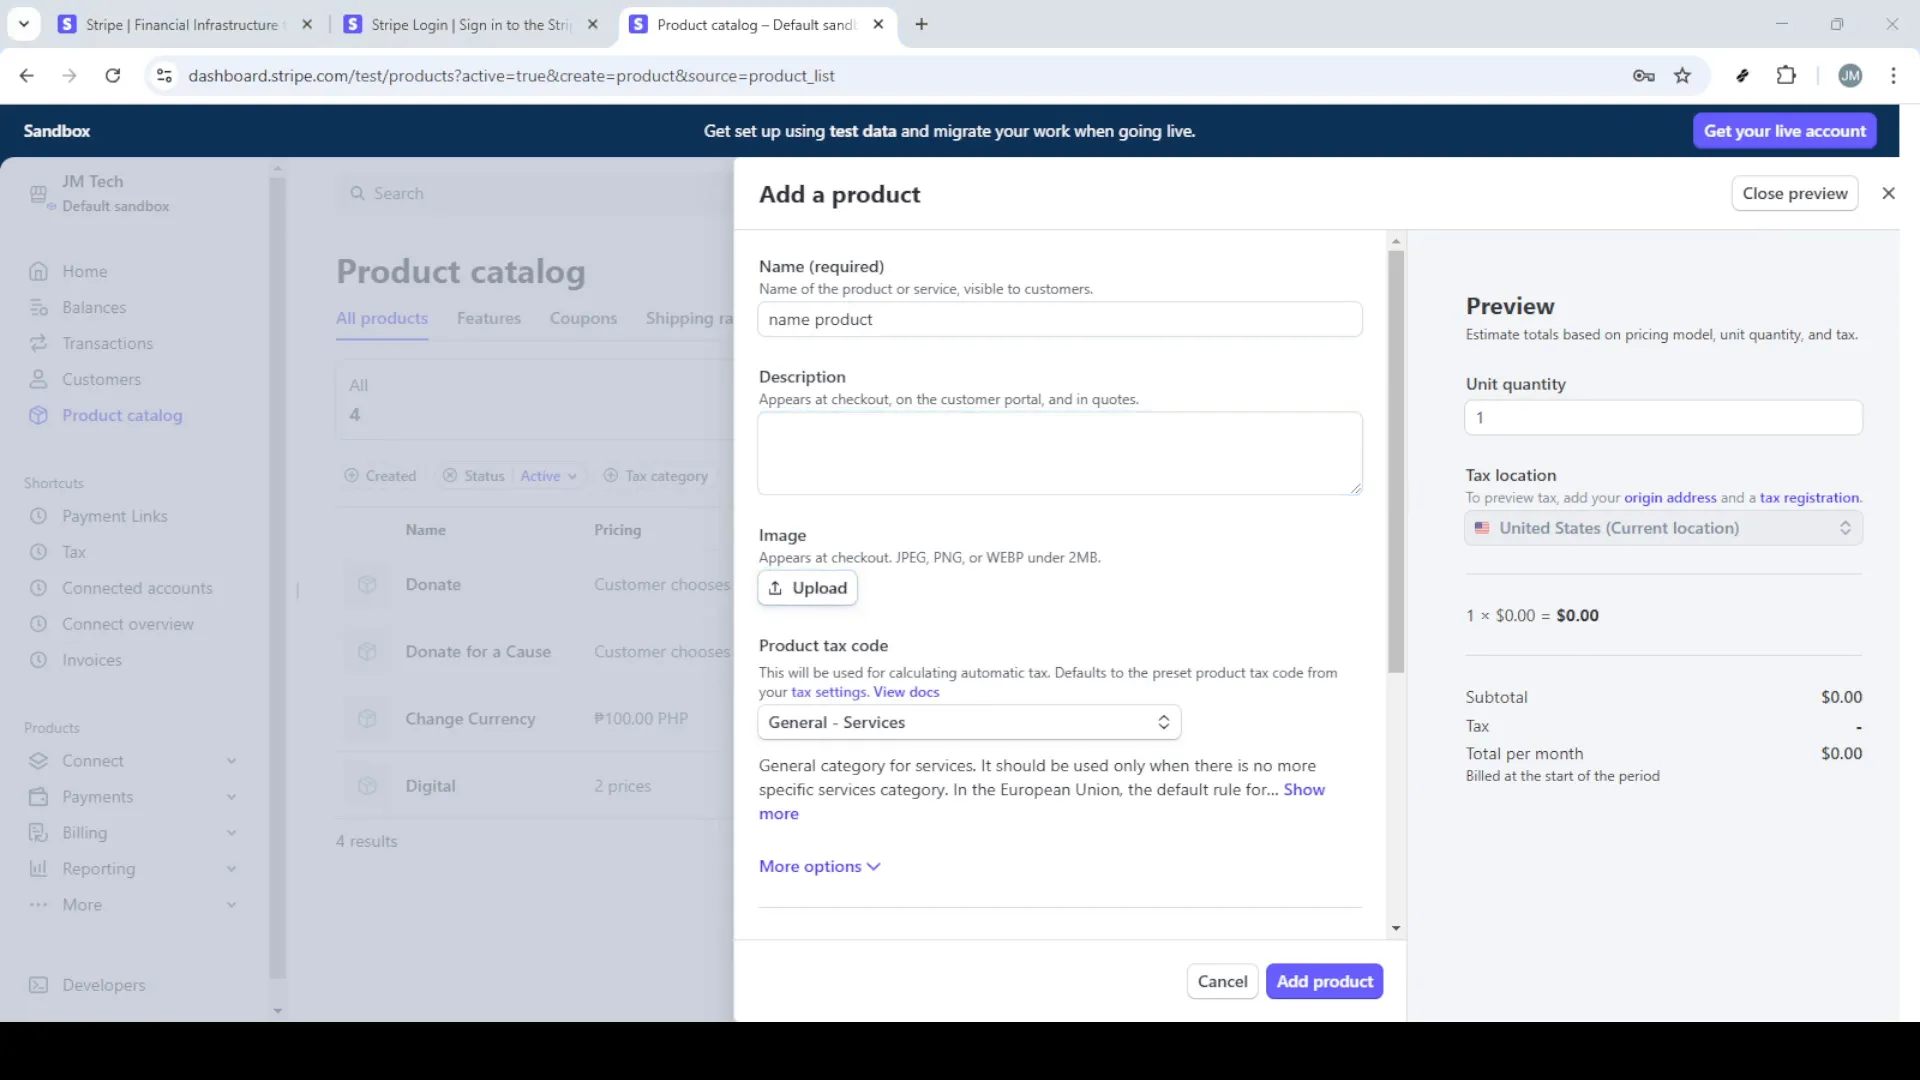Open the General - Services tax code dropdown
Image resolution: width=1920 pixels, height=1080 pixels.
point(967,722)
